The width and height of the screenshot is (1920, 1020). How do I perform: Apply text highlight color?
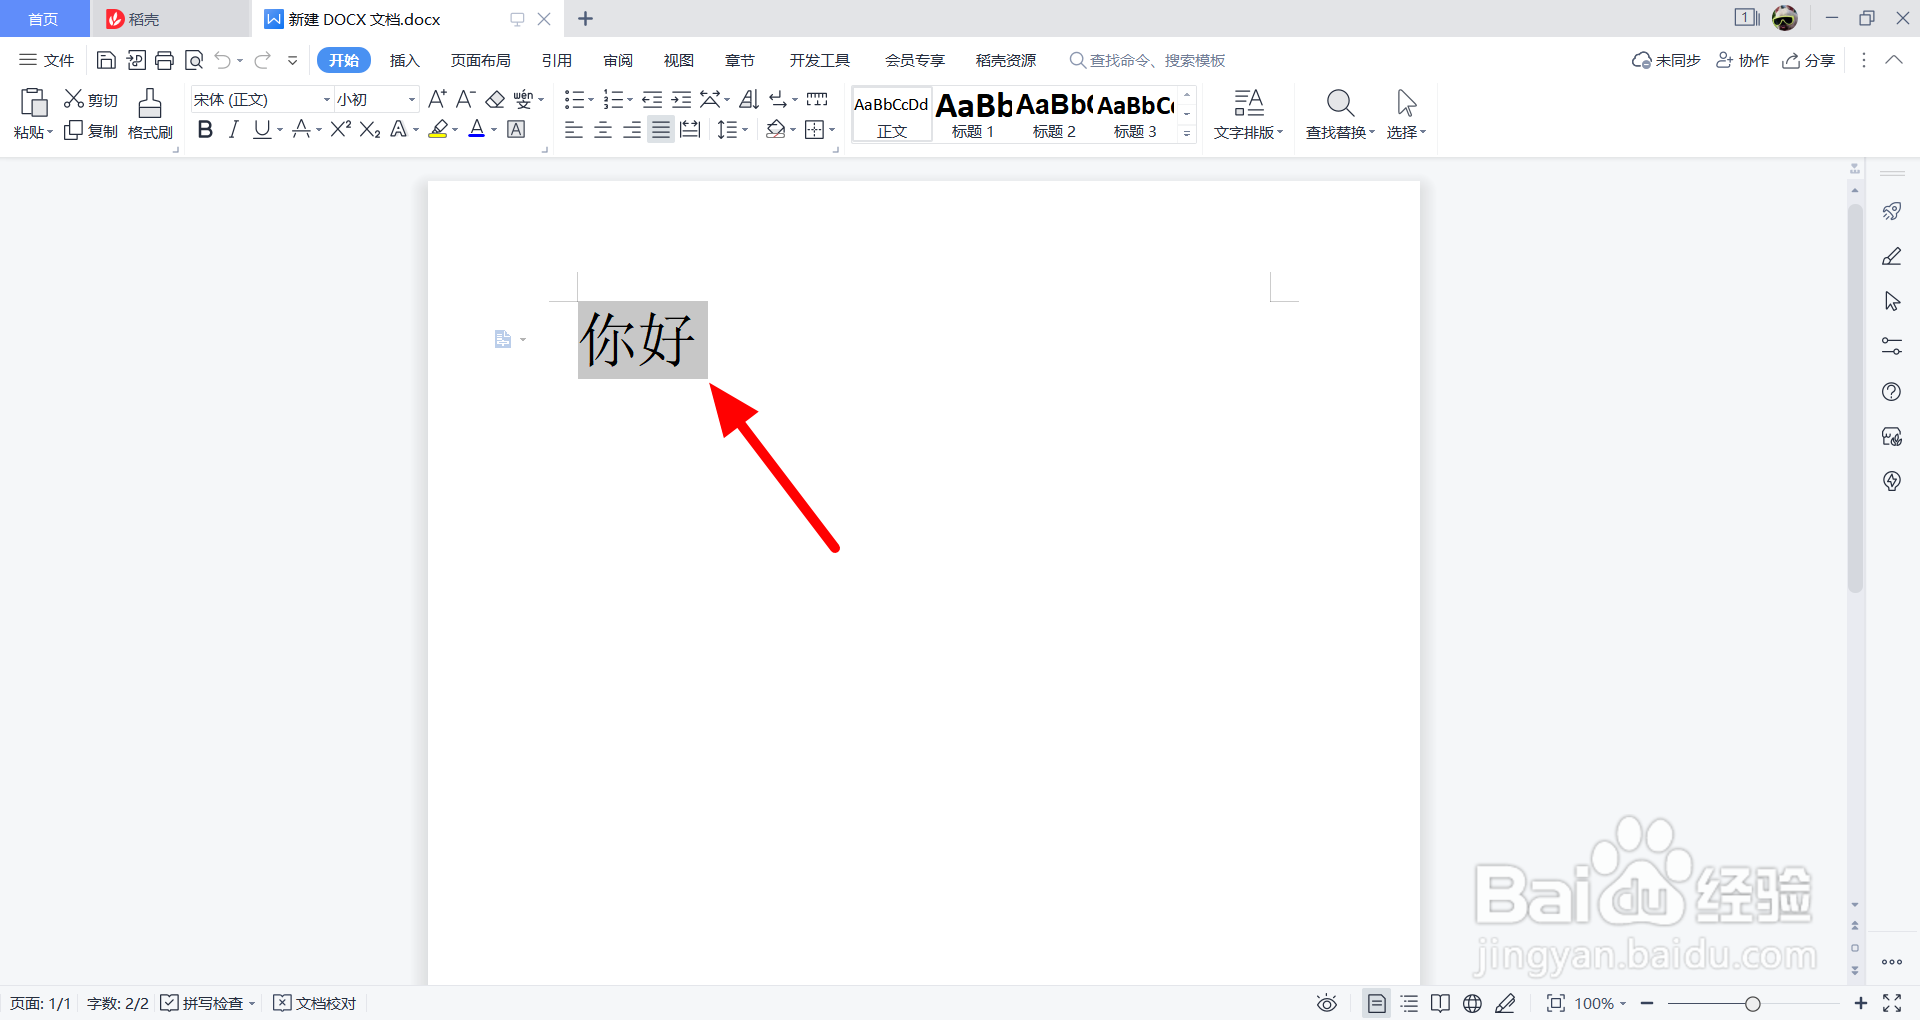click(x=438, y=129)
